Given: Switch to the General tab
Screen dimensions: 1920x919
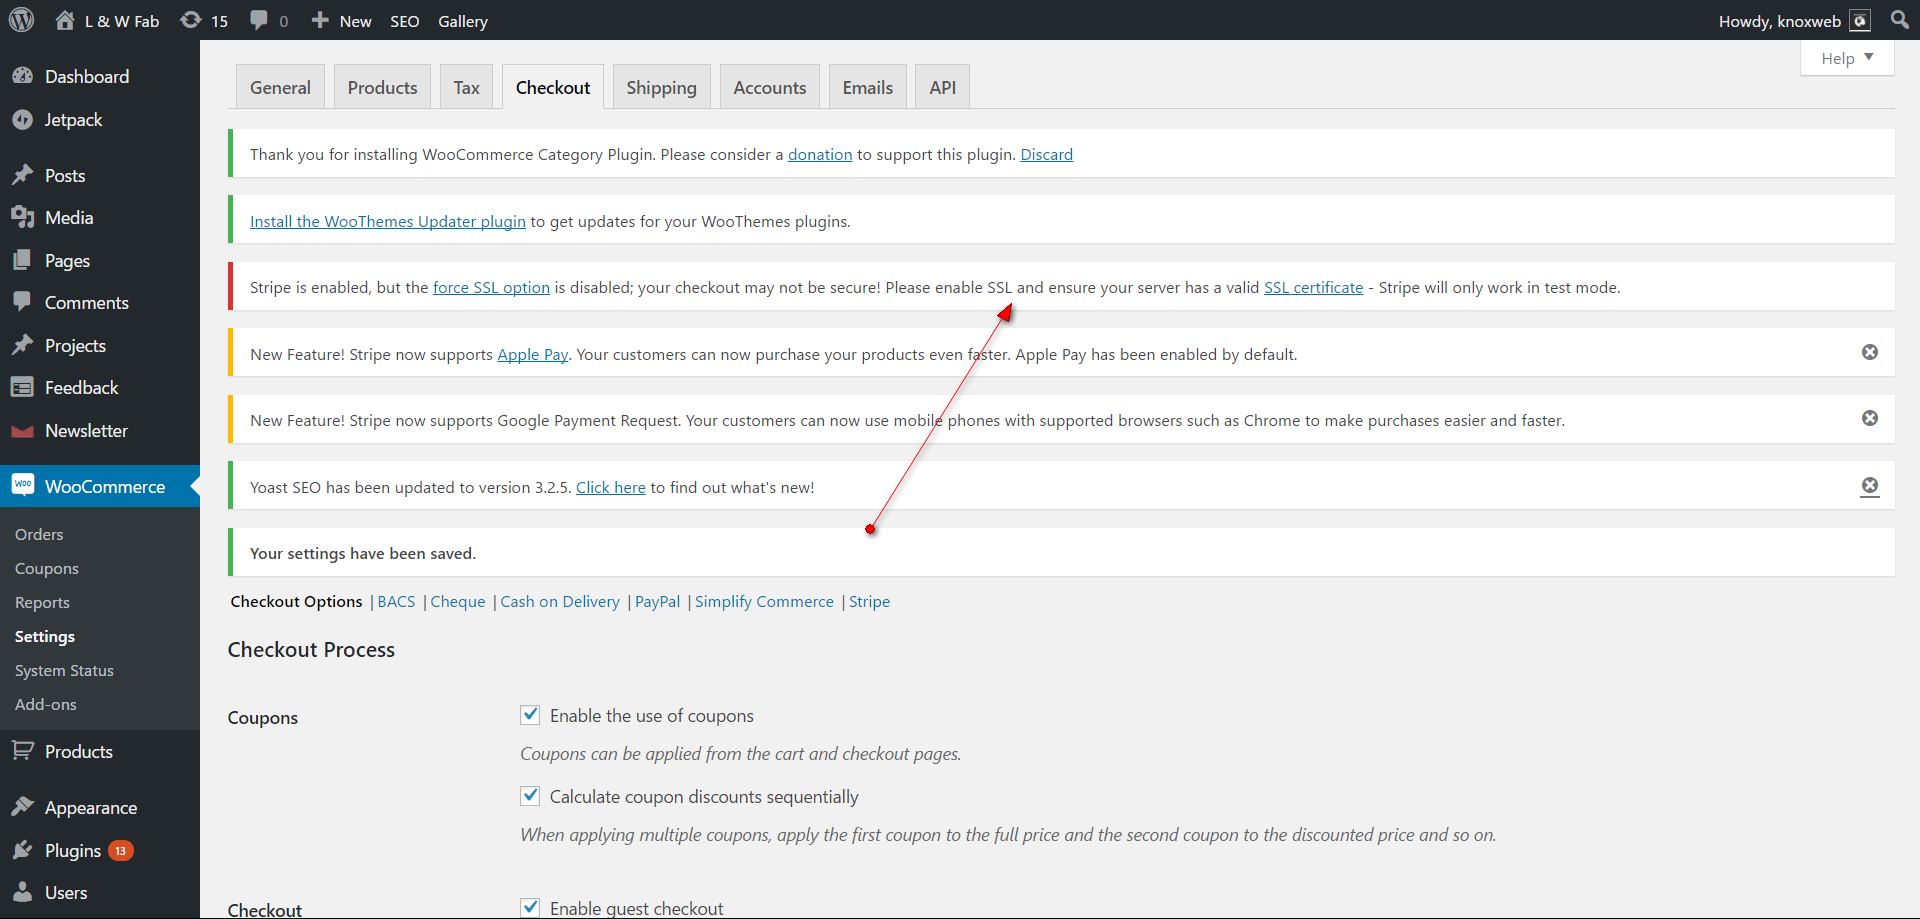Looking at the screenshot, I should point(280,87).
